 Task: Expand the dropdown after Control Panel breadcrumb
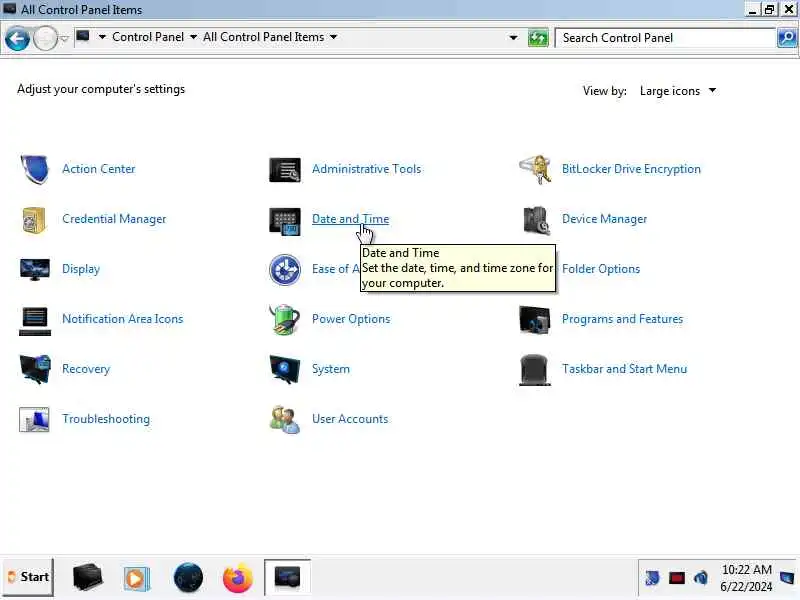point(193,37)
